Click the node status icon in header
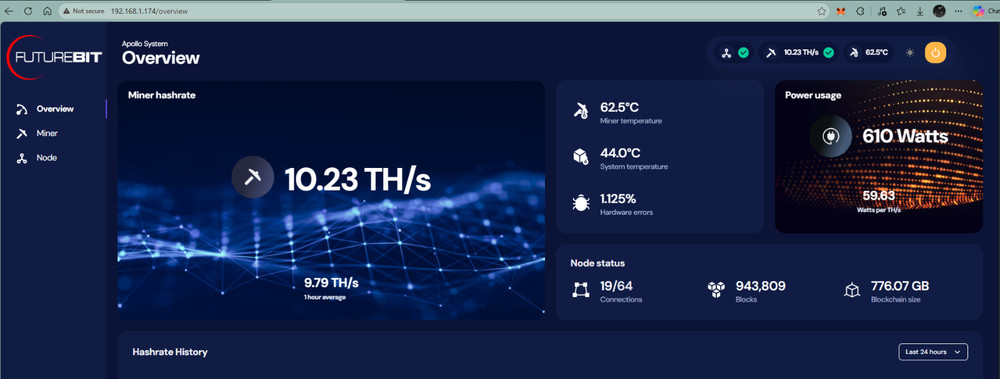The width and height of the screenshot is (1000, 379). [726, 53]
